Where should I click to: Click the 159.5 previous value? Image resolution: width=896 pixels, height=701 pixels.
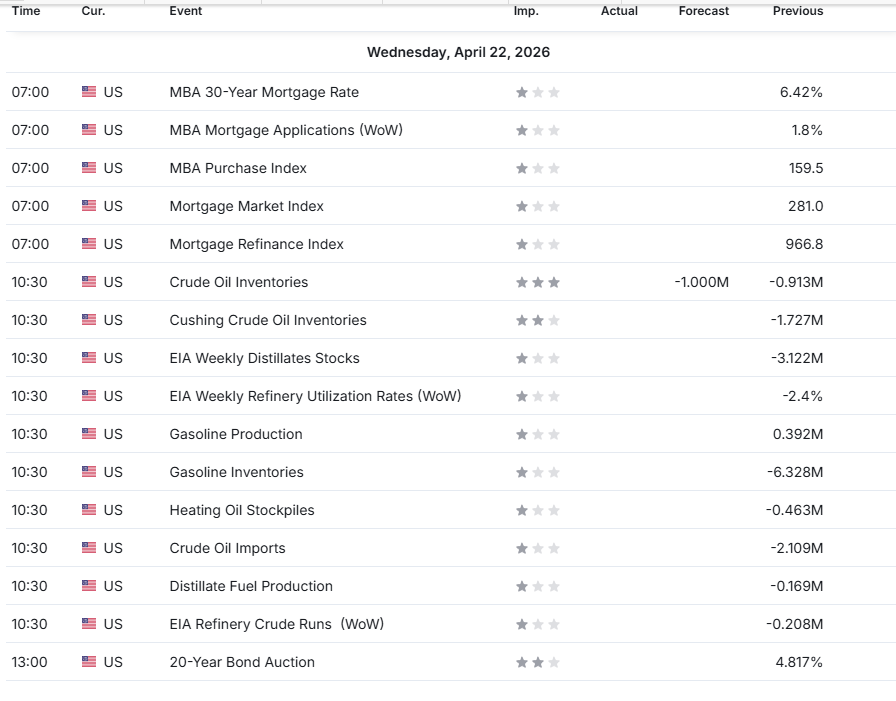point(806,168)
